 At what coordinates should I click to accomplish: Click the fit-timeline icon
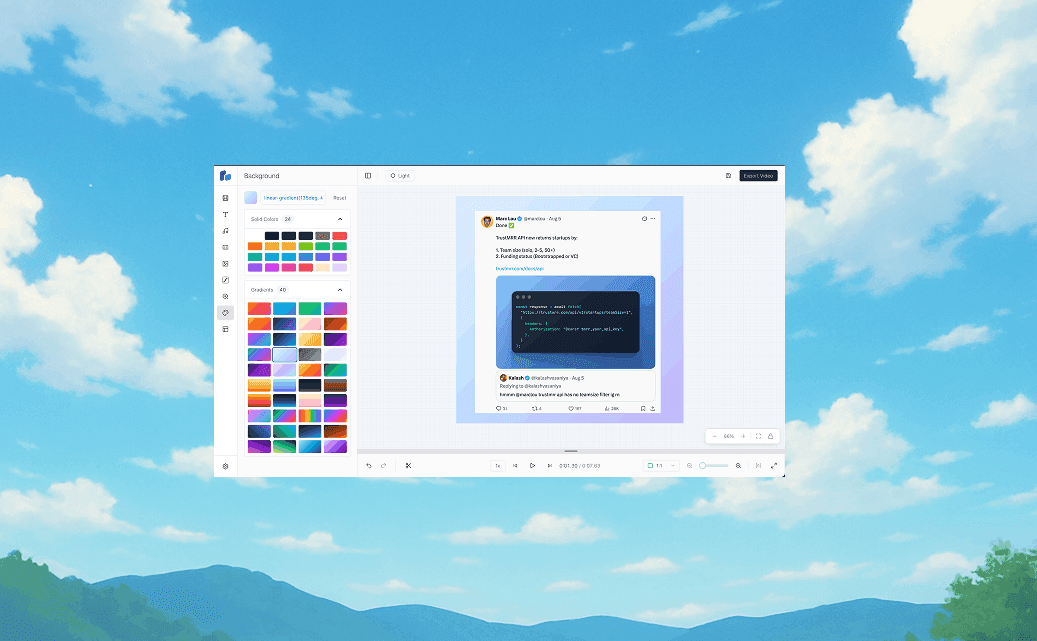coord(759,466)
